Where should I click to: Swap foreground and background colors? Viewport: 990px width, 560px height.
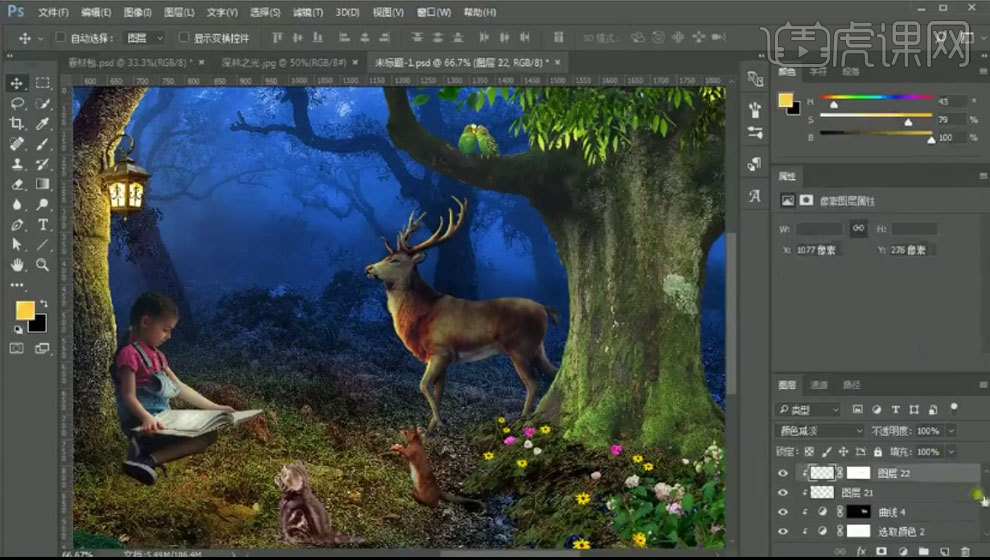44,304
